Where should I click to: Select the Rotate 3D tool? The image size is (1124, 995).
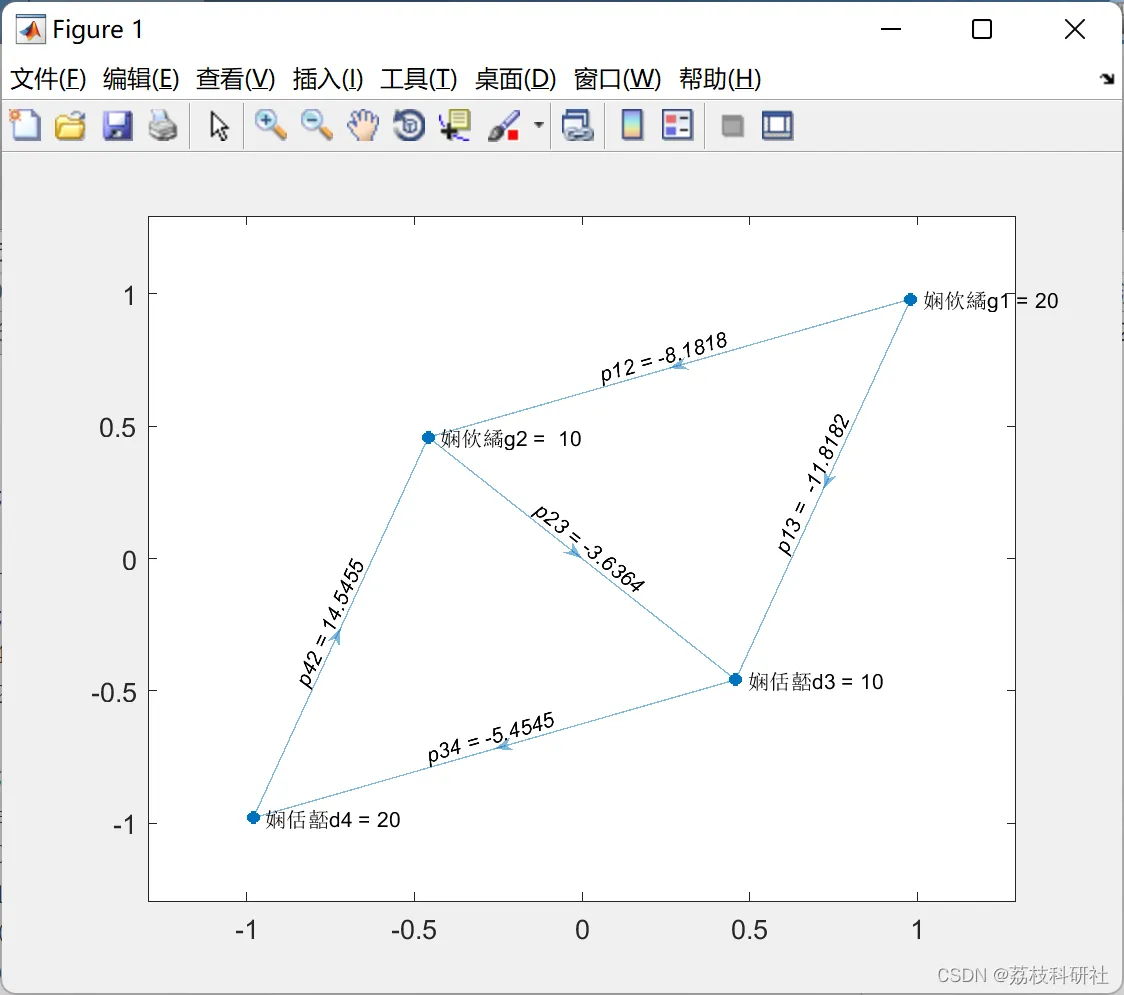(409, 125)
